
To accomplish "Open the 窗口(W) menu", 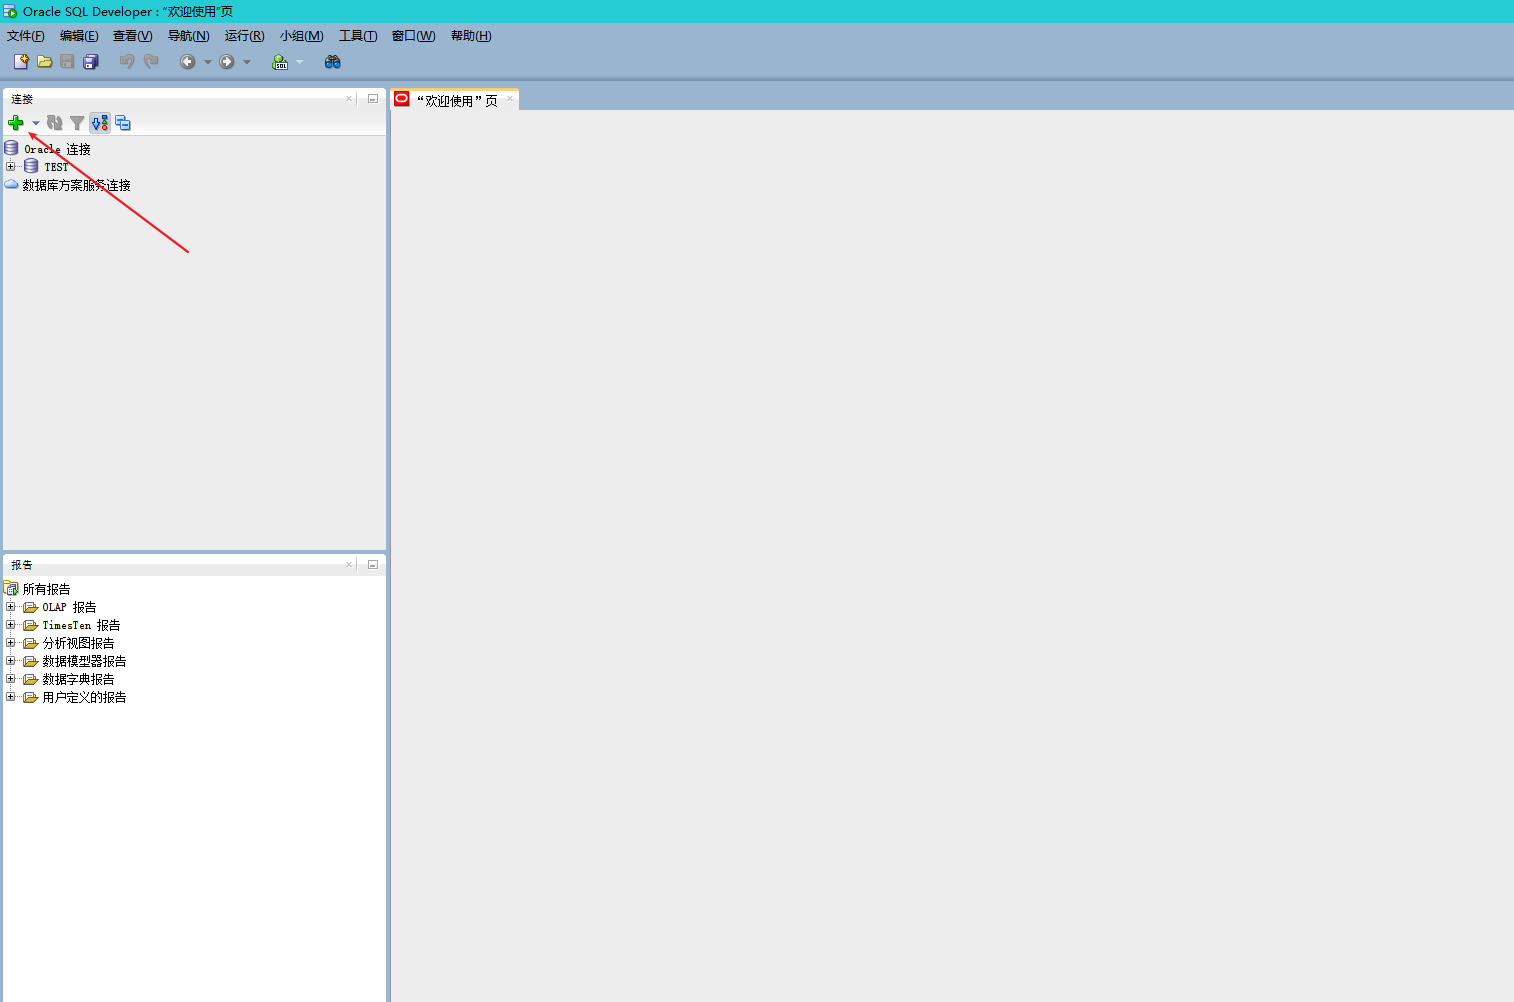I will [414, 36].
